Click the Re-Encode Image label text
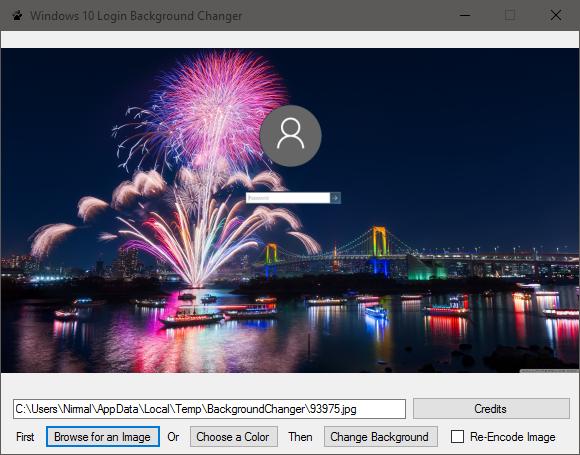The width and height of the screenshot is (580, 455). pos(513,437)
